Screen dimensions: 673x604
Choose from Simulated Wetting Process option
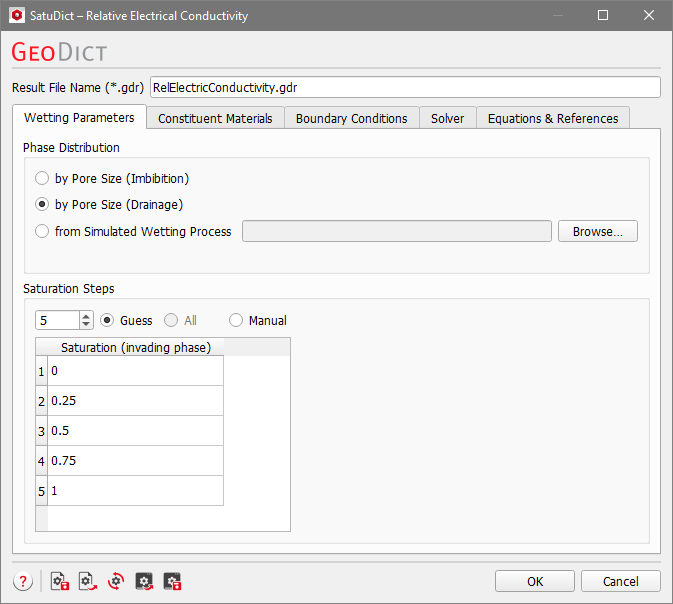click(x=133, y=231)
